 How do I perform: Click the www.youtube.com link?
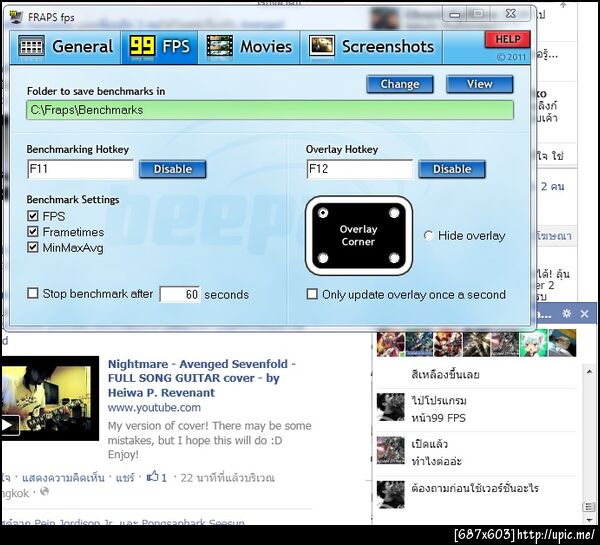[x=154, y=408]
